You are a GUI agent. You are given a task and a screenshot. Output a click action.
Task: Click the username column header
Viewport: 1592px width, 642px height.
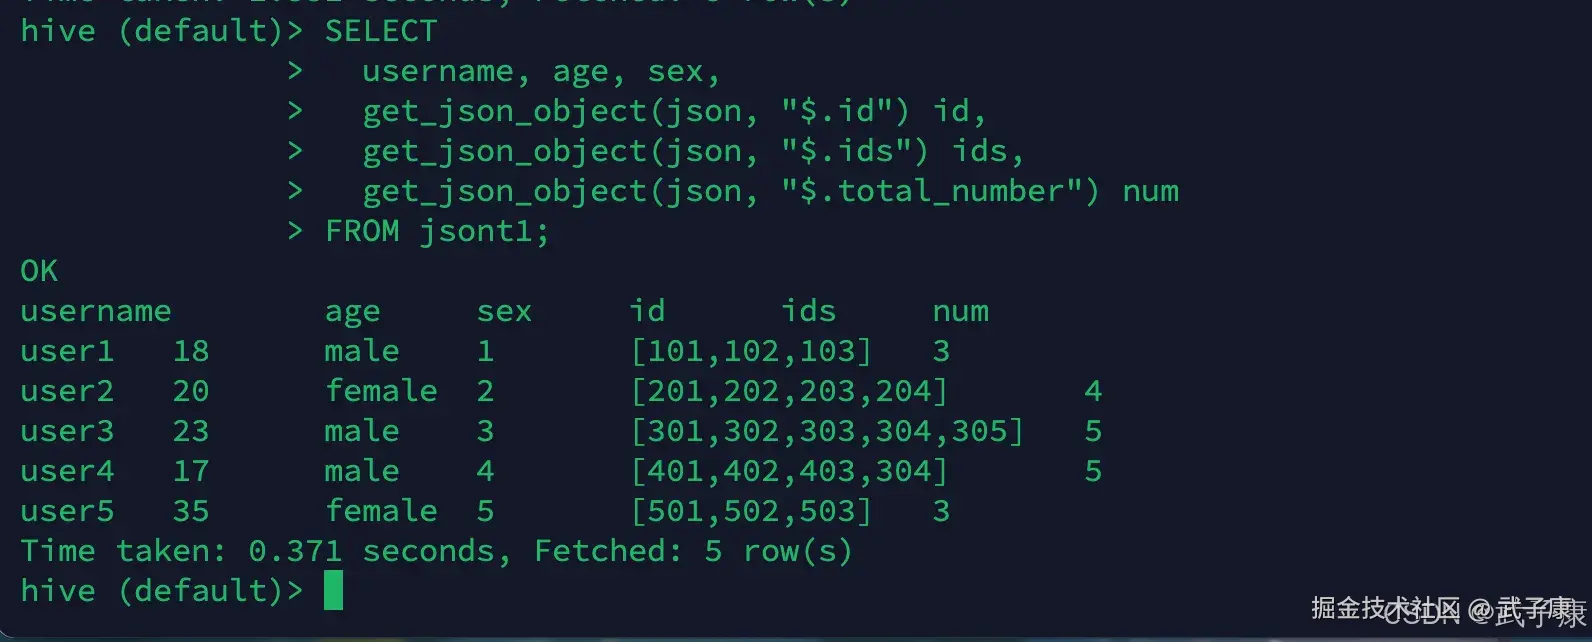(x=95, y=311)
